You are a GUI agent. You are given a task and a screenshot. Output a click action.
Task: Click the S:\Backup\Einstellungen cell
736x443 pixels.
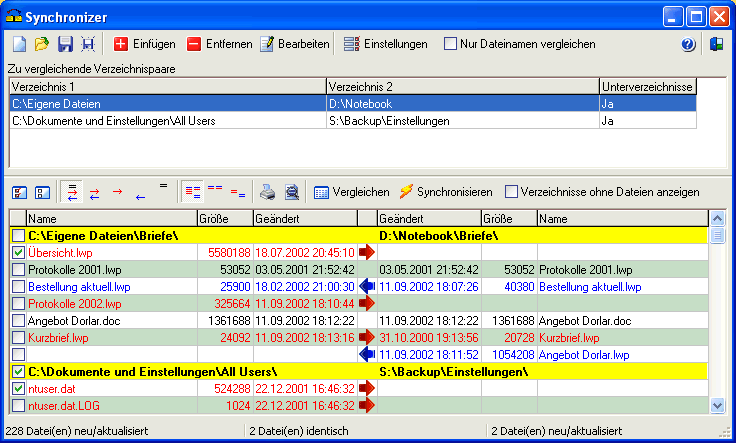coord(462,121)
